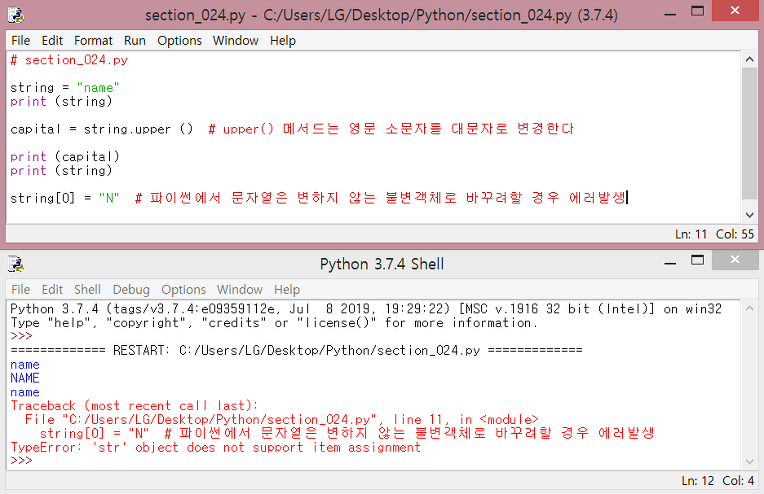Click the 'NAME' output line in Shell
The image size is (764, 494).
[25, 378]
